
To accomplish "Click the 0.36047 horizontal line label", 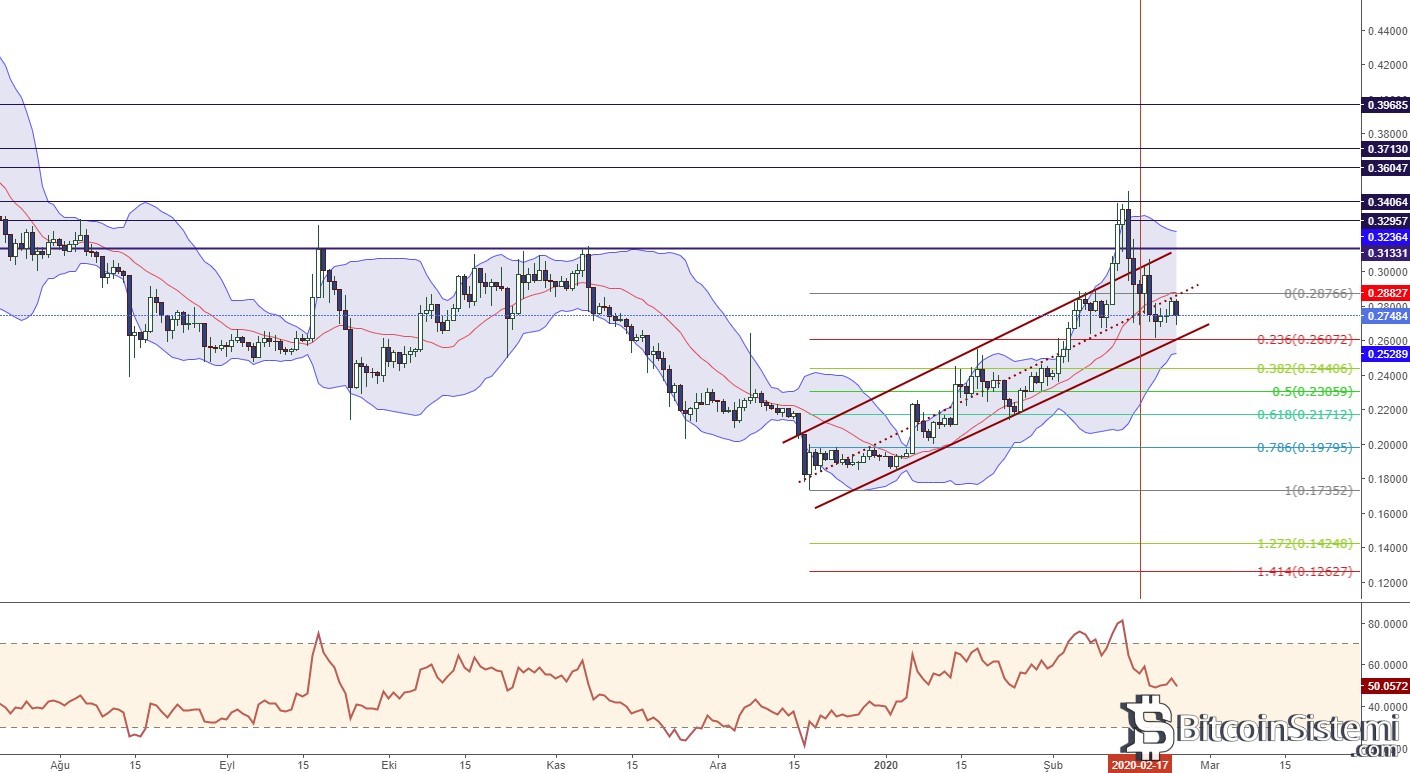I will click(x=1385, y=169).
